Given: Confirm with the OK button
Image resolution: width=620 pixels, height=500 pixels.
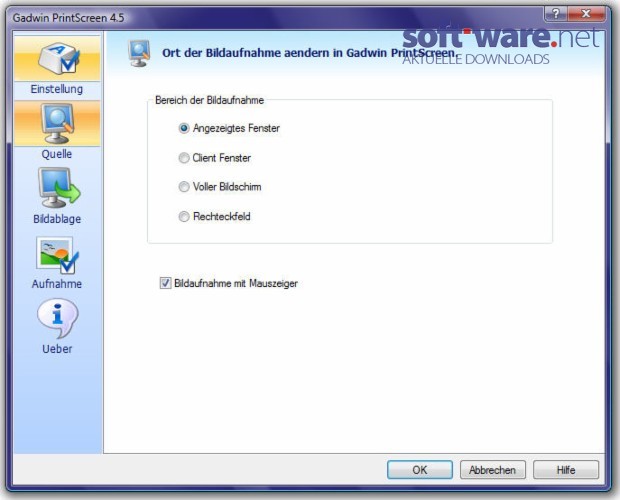Looking at the screenshot, I should point(420,470).
